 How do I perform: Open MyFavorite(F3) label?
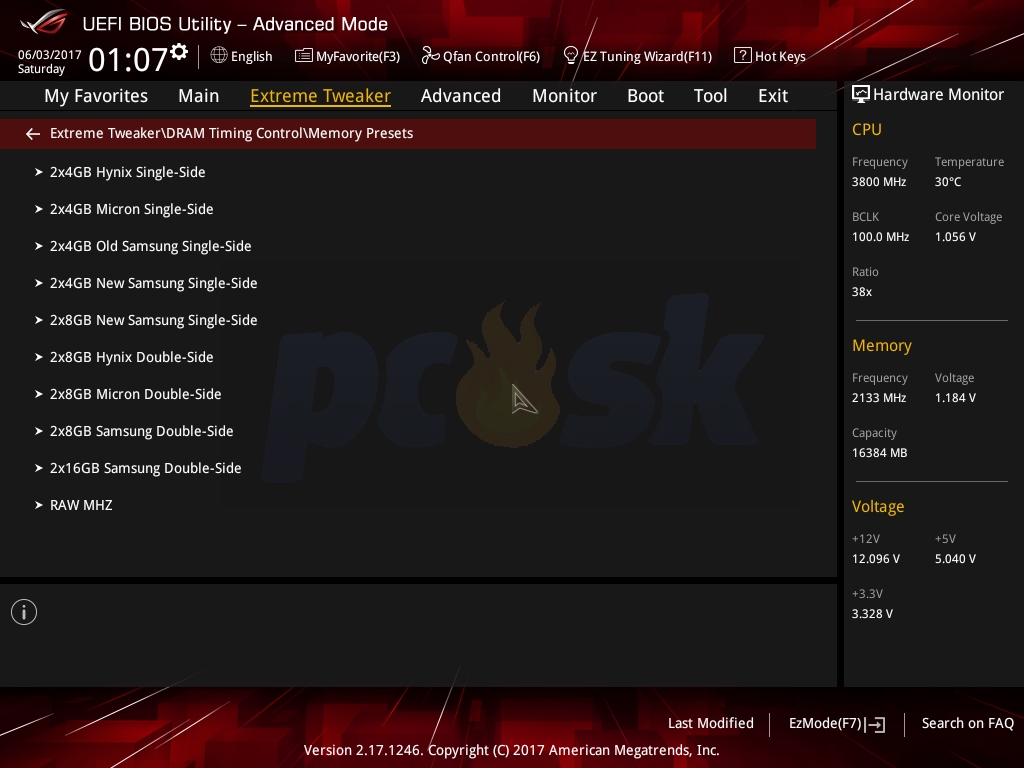(358, 56)
